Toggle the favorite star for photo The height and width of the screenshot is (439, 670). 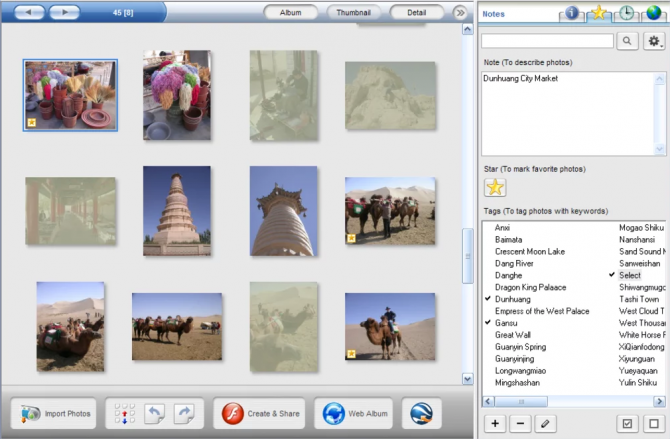point(495,187)
